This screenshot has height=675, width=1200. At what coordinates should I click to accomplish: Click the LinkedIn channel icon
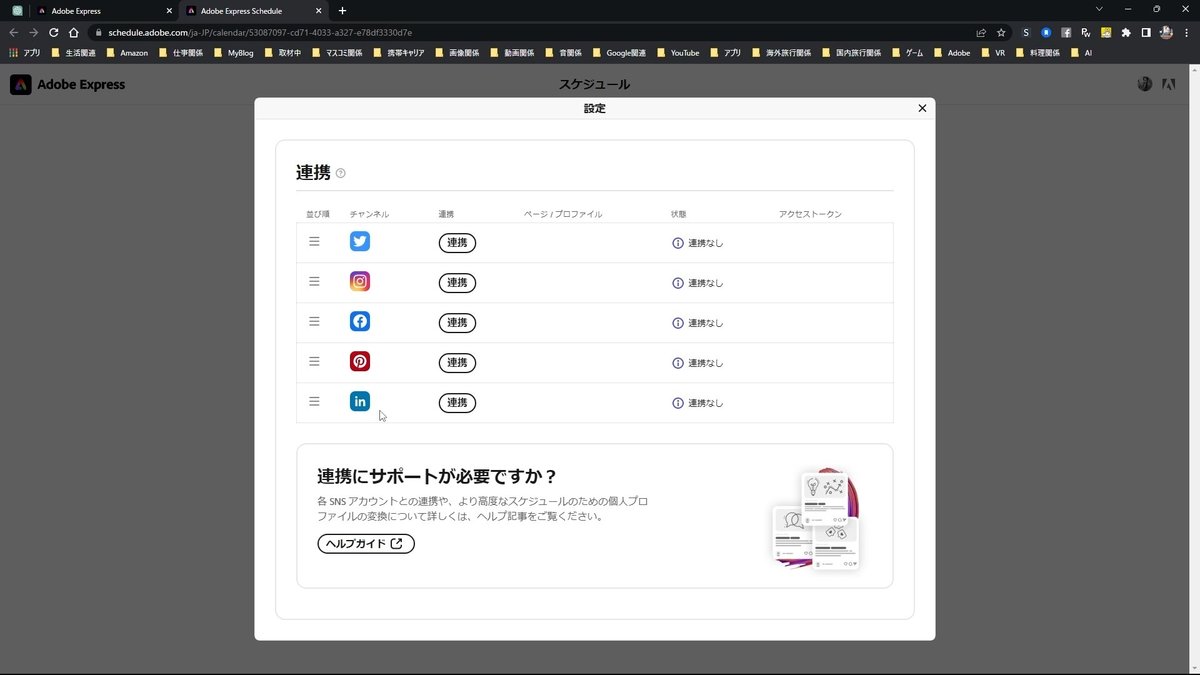360,401
